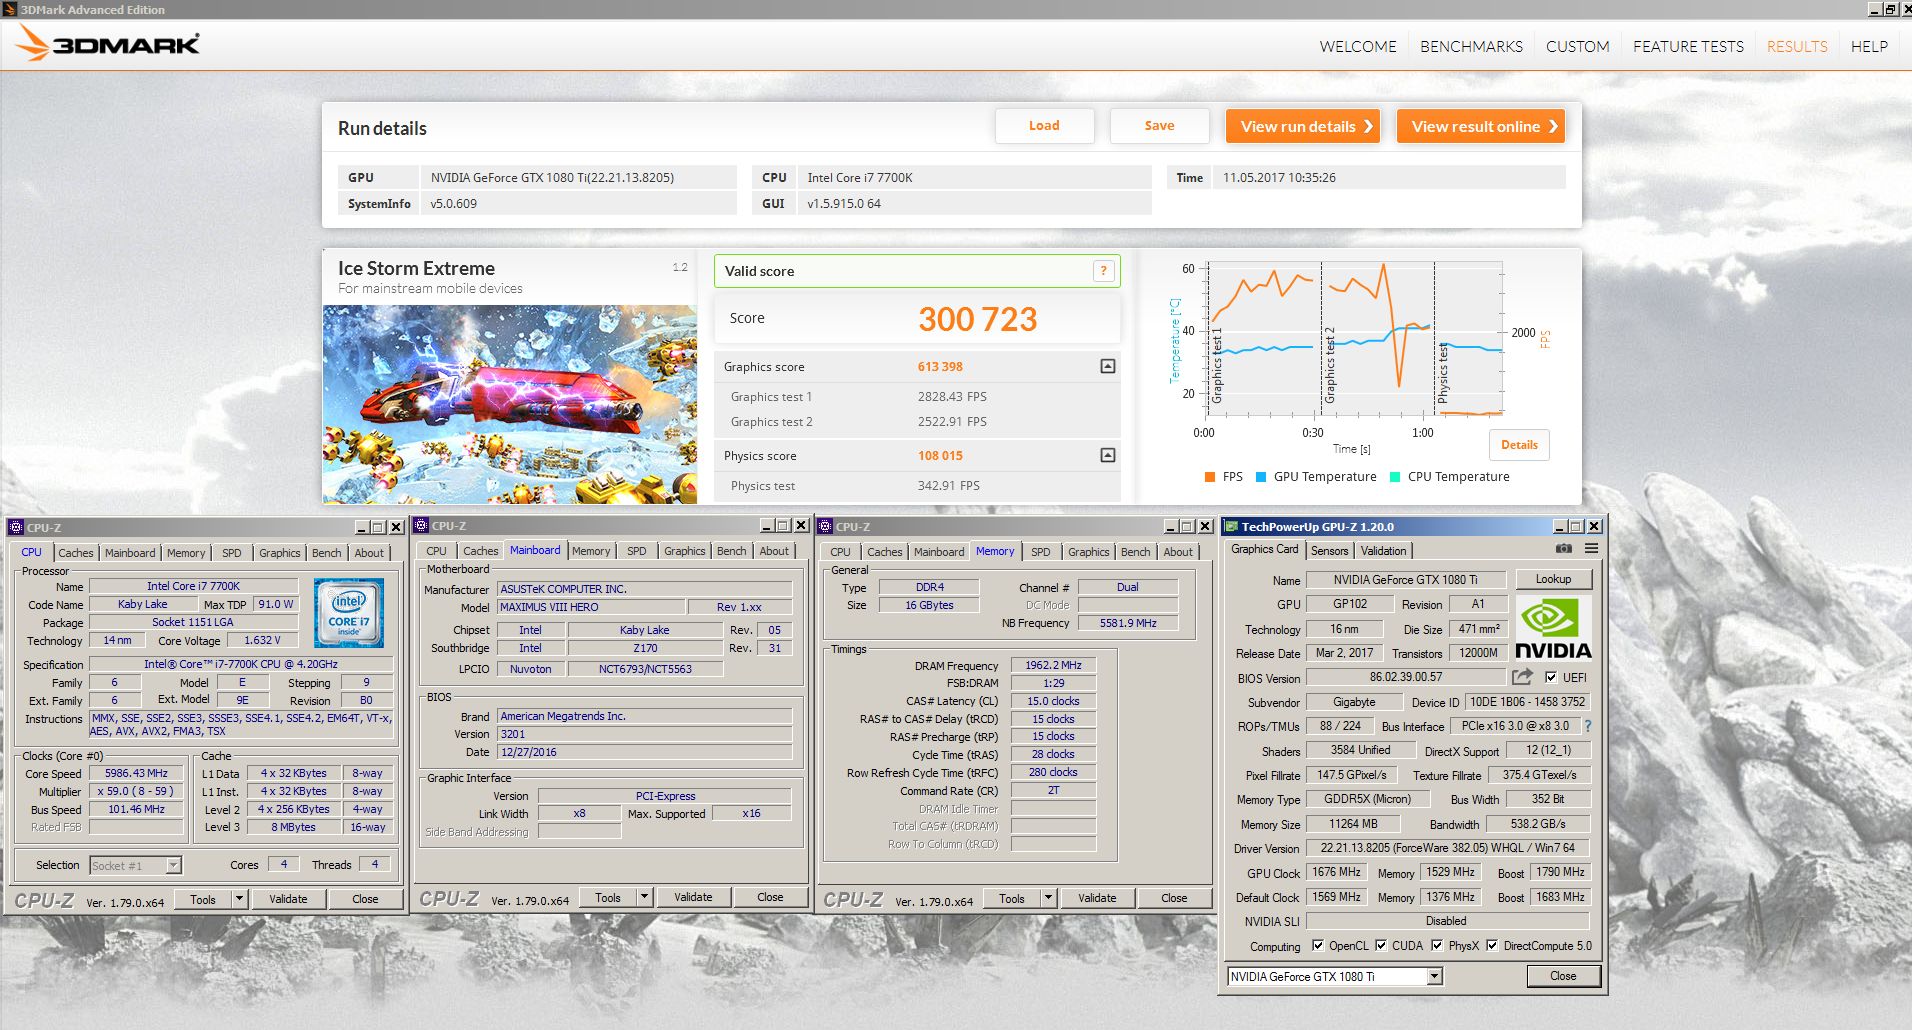Go to the WELCOME page
Viewport: 1912px width, 1030px height.
[1357, 46]
